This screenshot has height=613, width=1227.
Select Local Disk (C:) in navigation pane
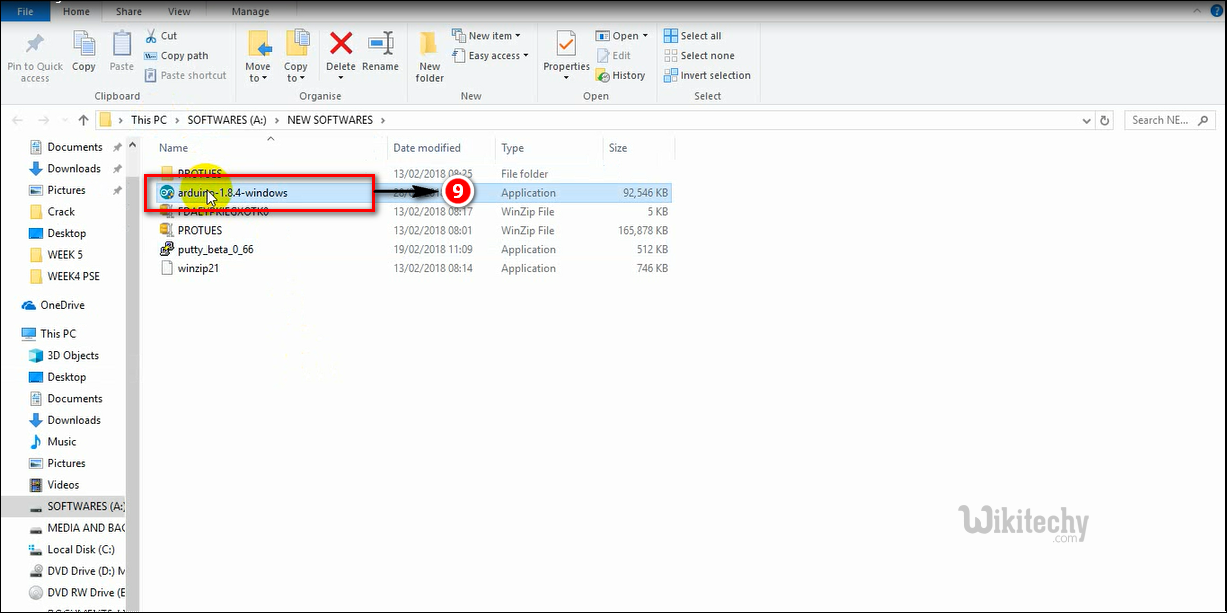click(x=81, y=549)
